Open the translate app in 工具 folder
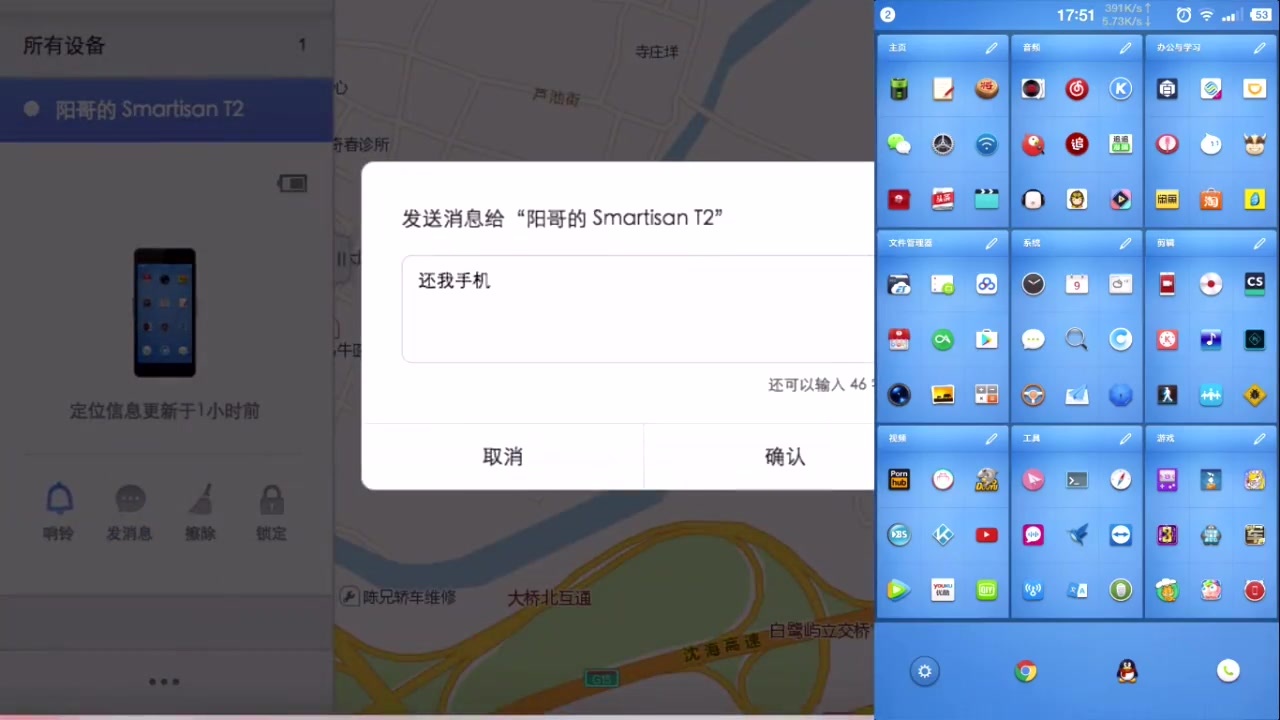 pyautogui.click(x=1077, y=590)
